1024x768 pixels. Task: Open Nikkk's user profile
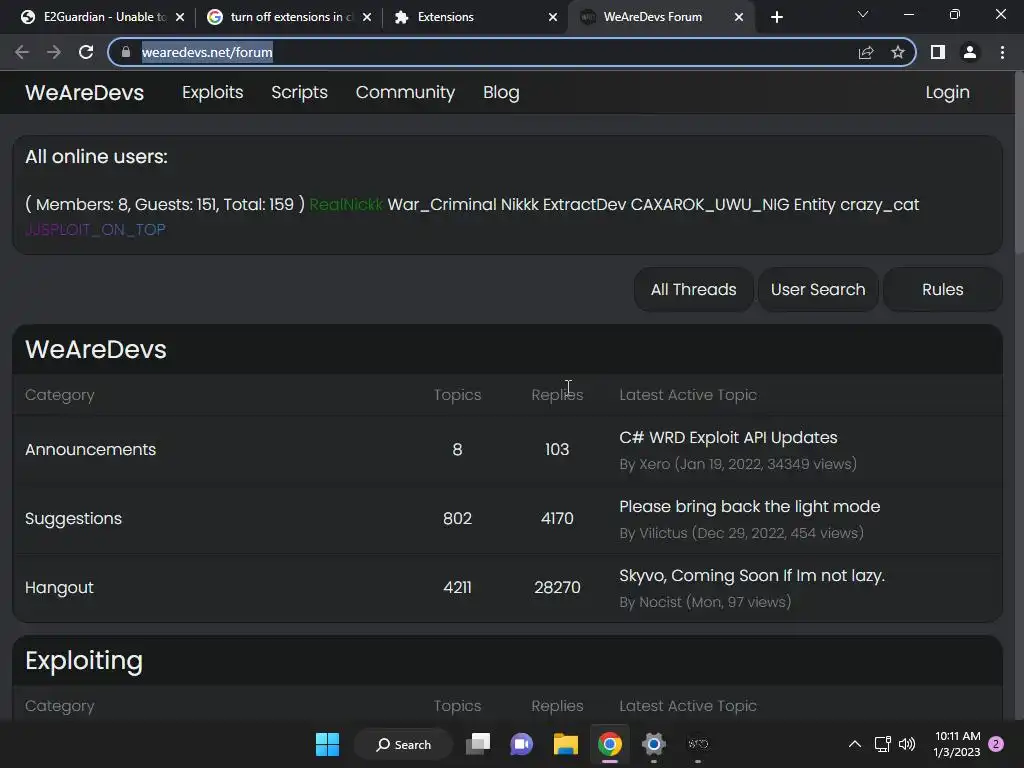519,204
